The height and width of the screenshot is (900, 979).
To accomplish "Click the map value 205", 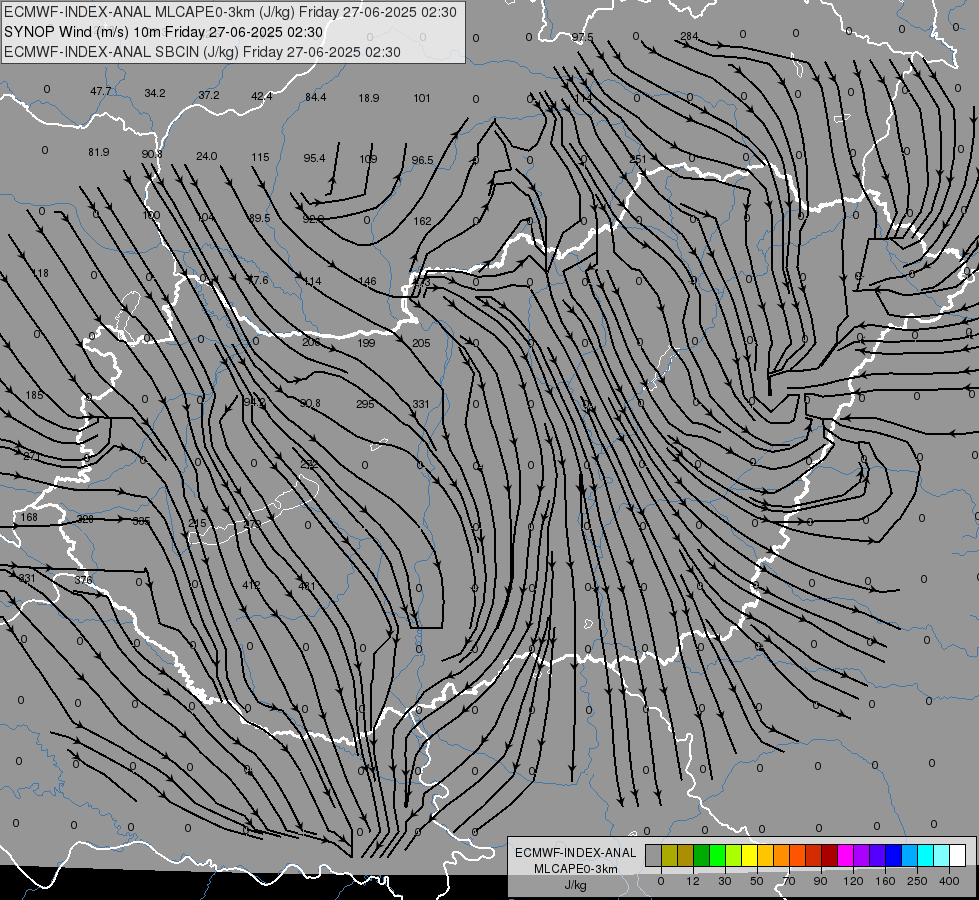I will click(x=421, y=343).
